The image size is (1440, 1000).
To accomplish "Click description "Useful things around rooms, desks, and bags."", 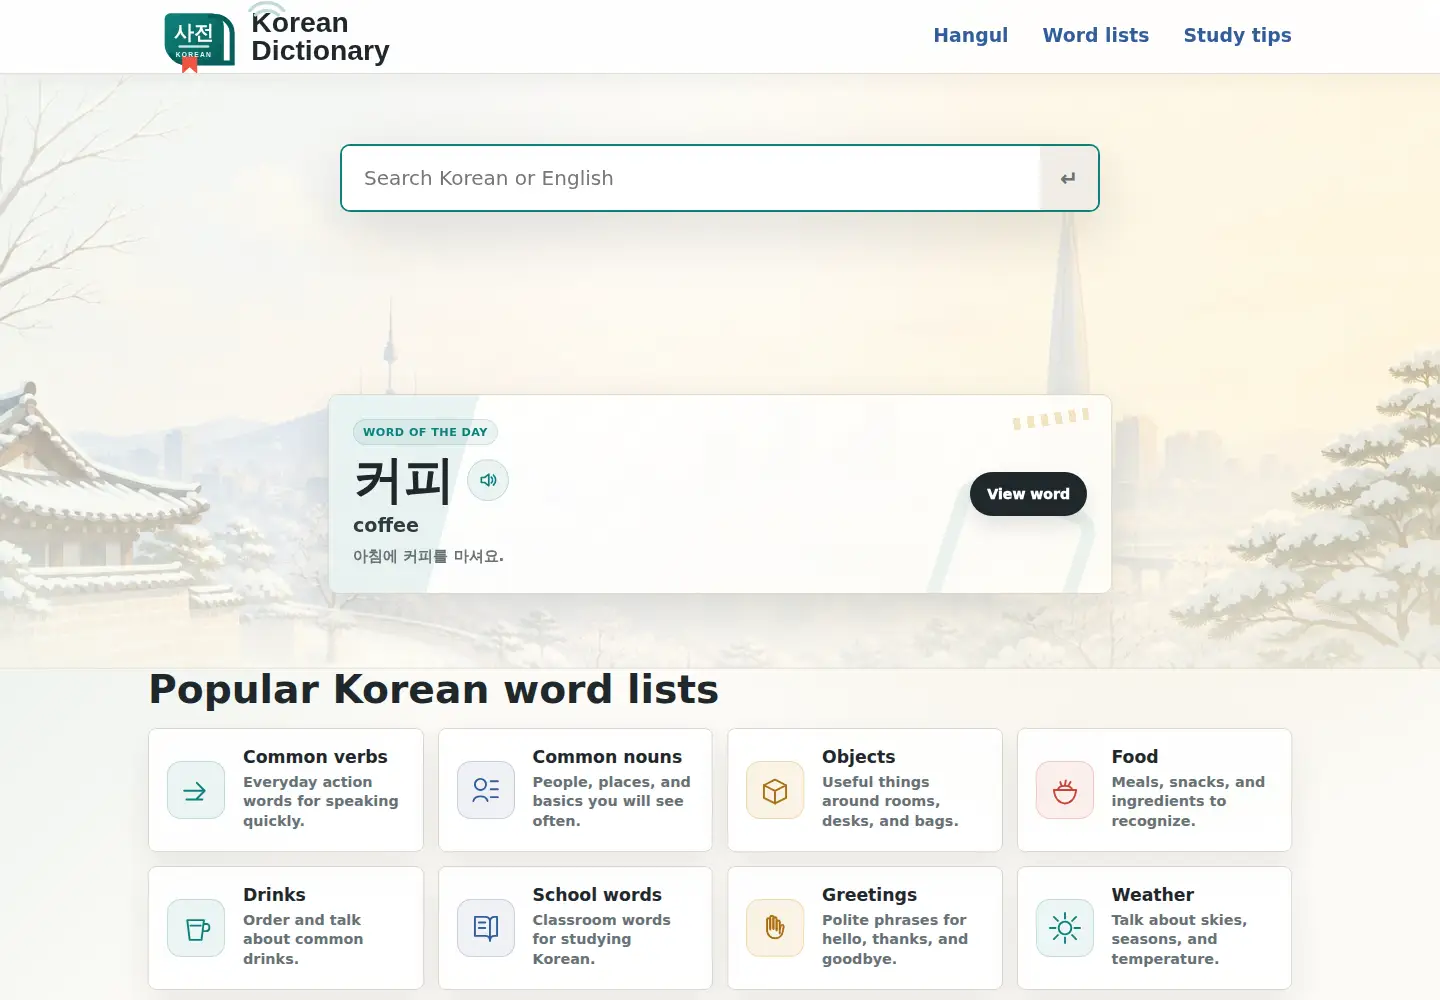I will pyautogui.click(x=890, y=801).
